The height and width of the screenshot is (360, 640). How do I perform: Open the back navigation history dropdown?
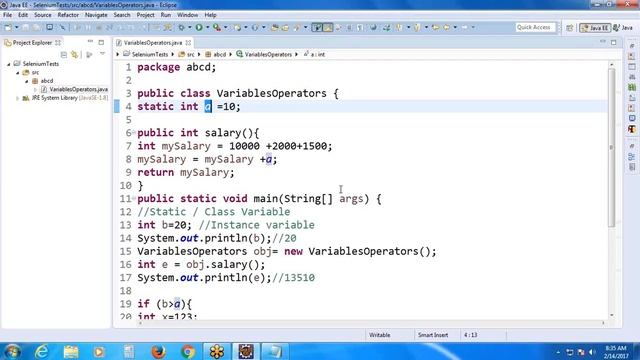[x=455, y=27]
